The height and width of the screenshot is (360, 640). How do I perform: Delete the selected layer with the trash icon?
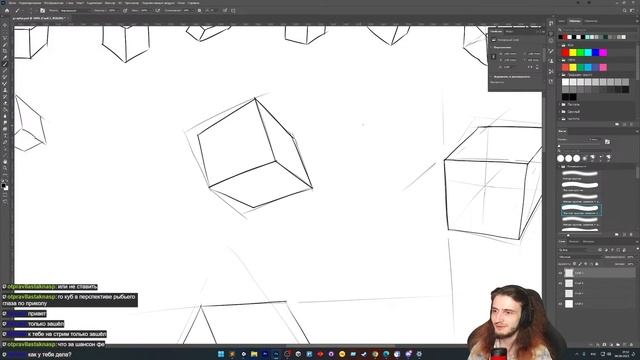coord(631,344)
